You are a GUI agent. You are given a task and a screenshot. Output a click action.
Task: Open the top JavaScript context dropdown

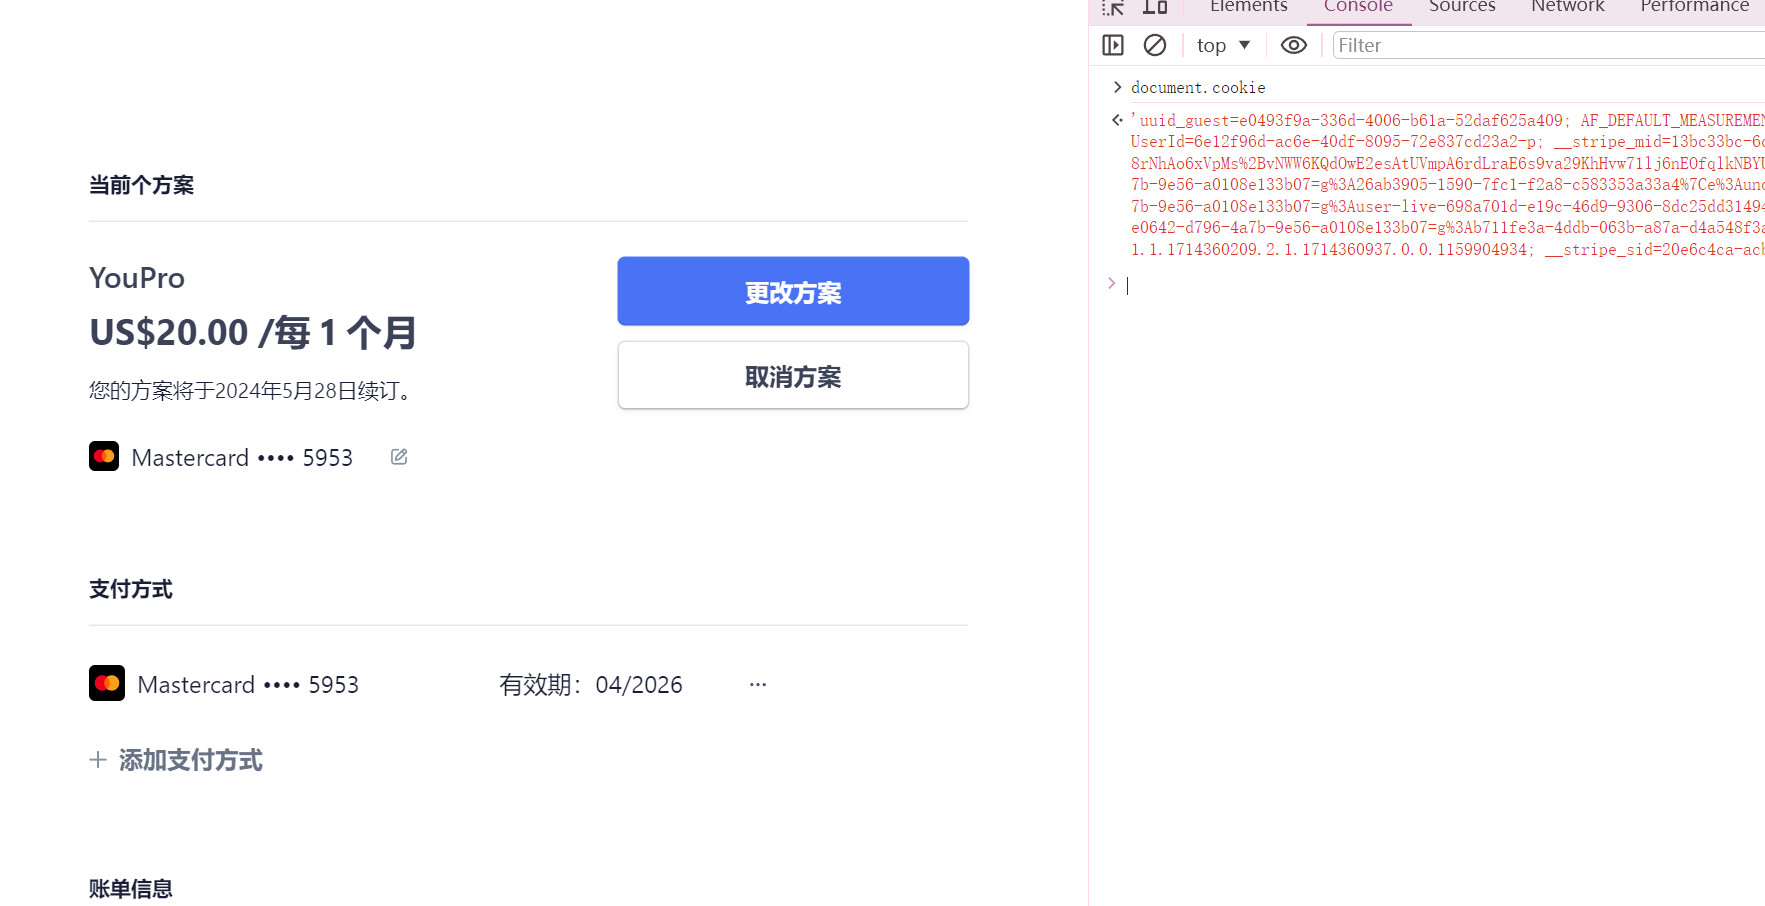tap(1223, 45)
